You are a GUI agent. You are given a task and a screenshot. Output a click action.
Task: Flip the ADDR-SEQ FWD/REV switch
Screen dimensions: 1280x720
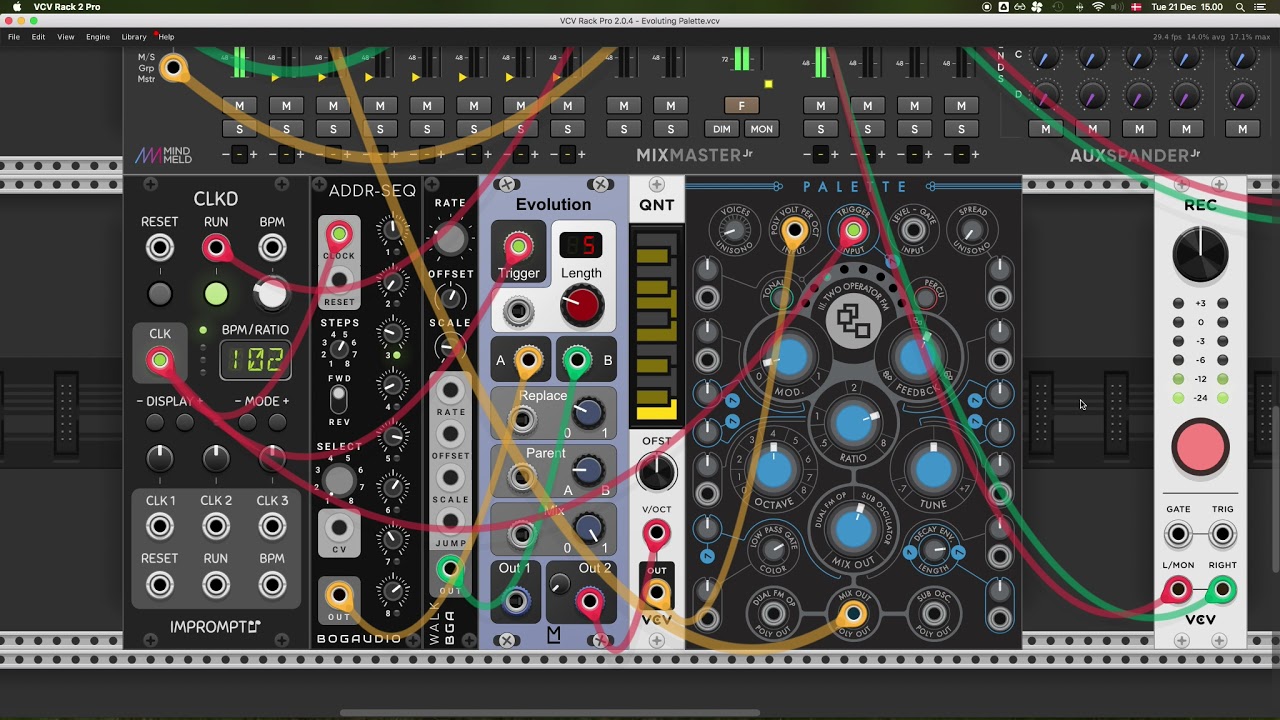click(339, 399)
